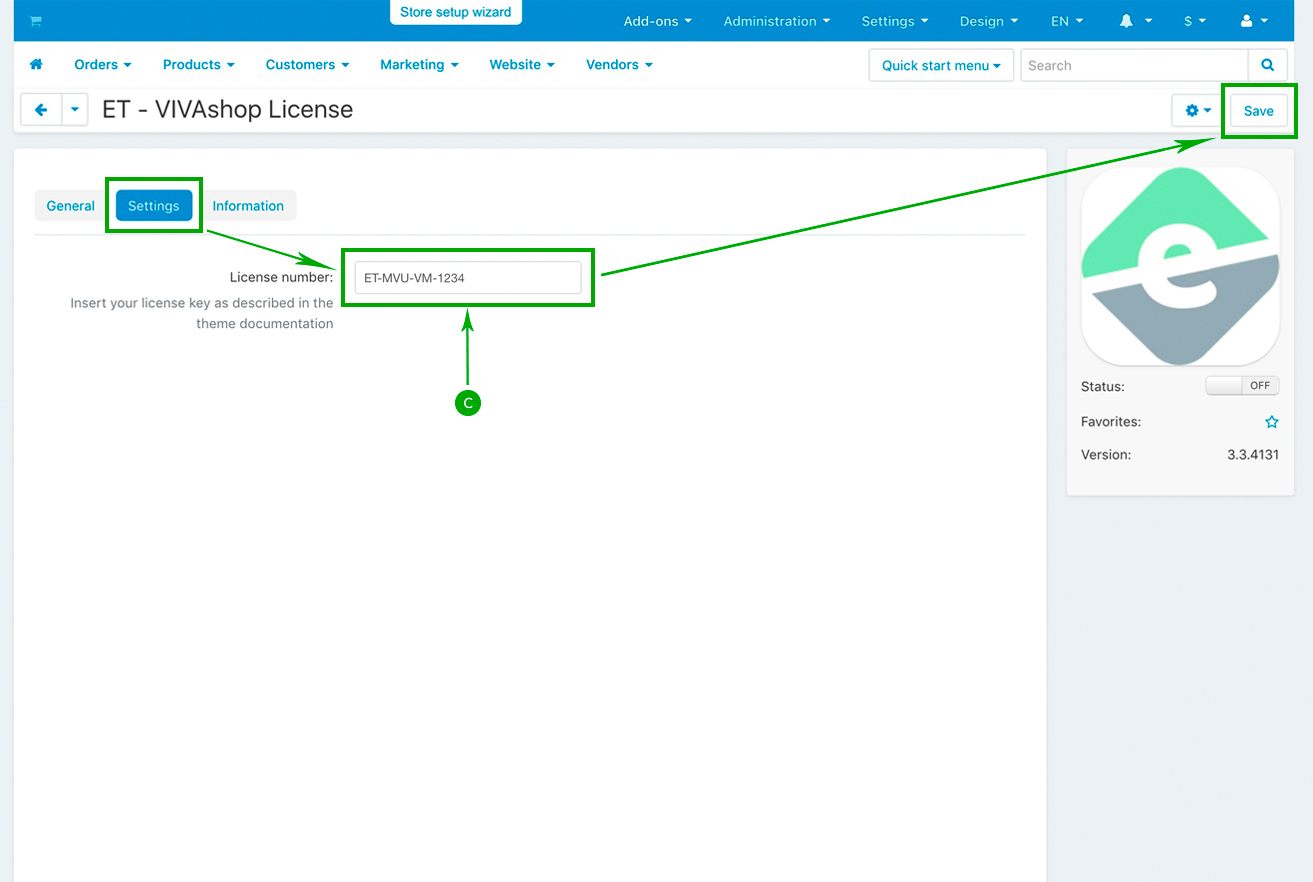This screenshot has height=882, width=1313.
Task: Go to the home dashboard icon
Action: pos(37,65)
